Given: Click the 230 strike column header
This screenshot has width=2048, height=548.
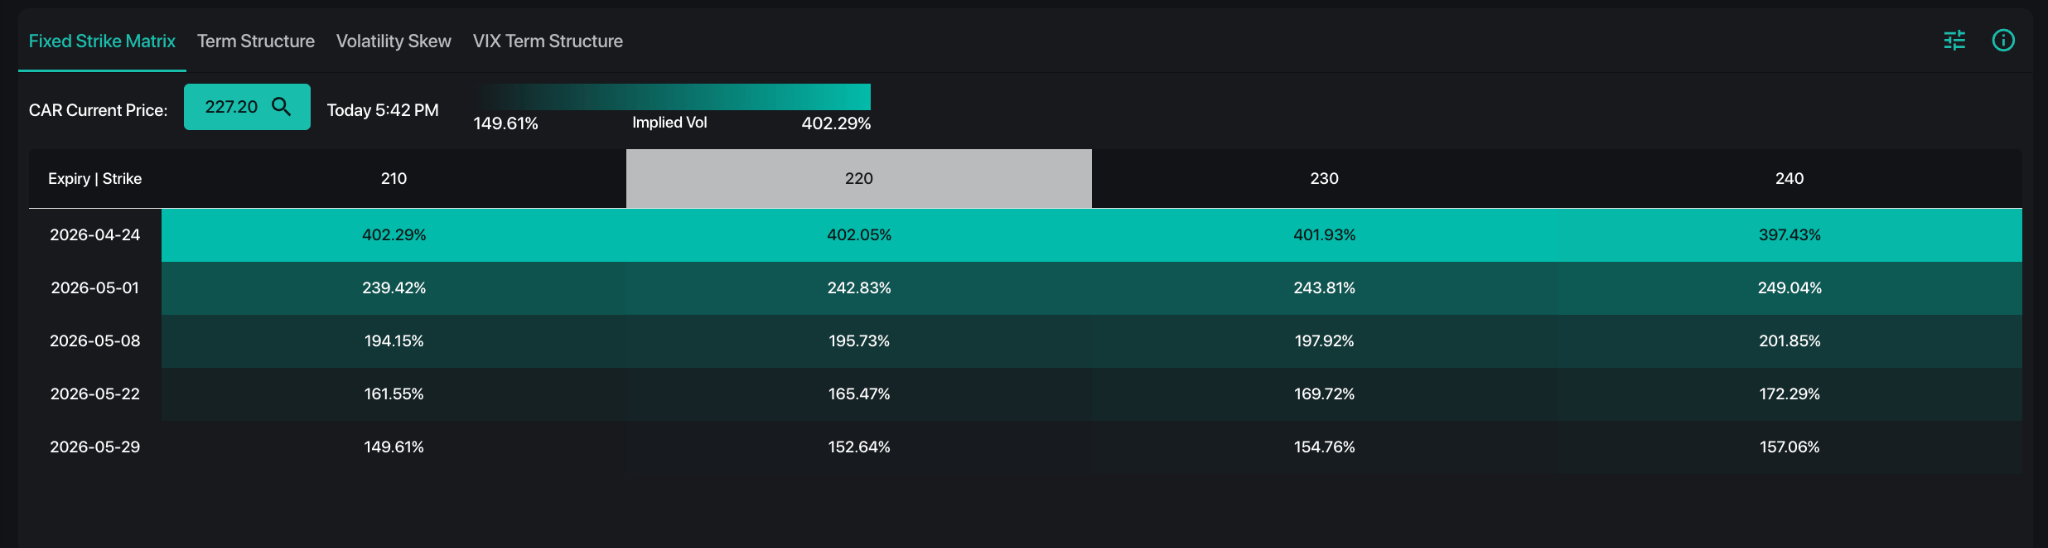Looking at the screenshot, I should (x=1324, y=179).
